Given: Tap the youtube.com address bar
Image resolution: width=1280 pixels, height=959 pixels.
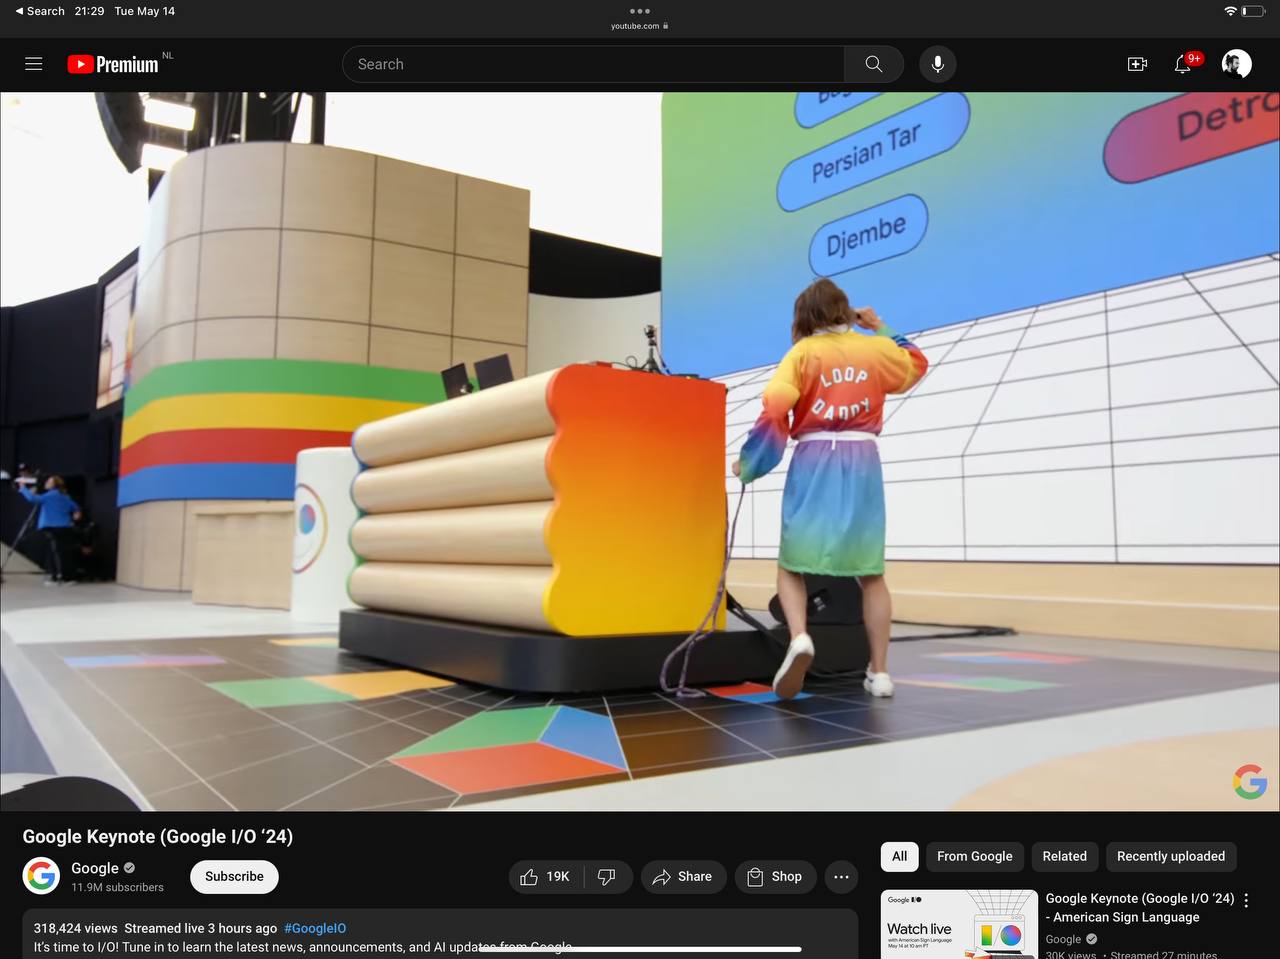Looking at the screenshot, I should (x=640, y=26).
